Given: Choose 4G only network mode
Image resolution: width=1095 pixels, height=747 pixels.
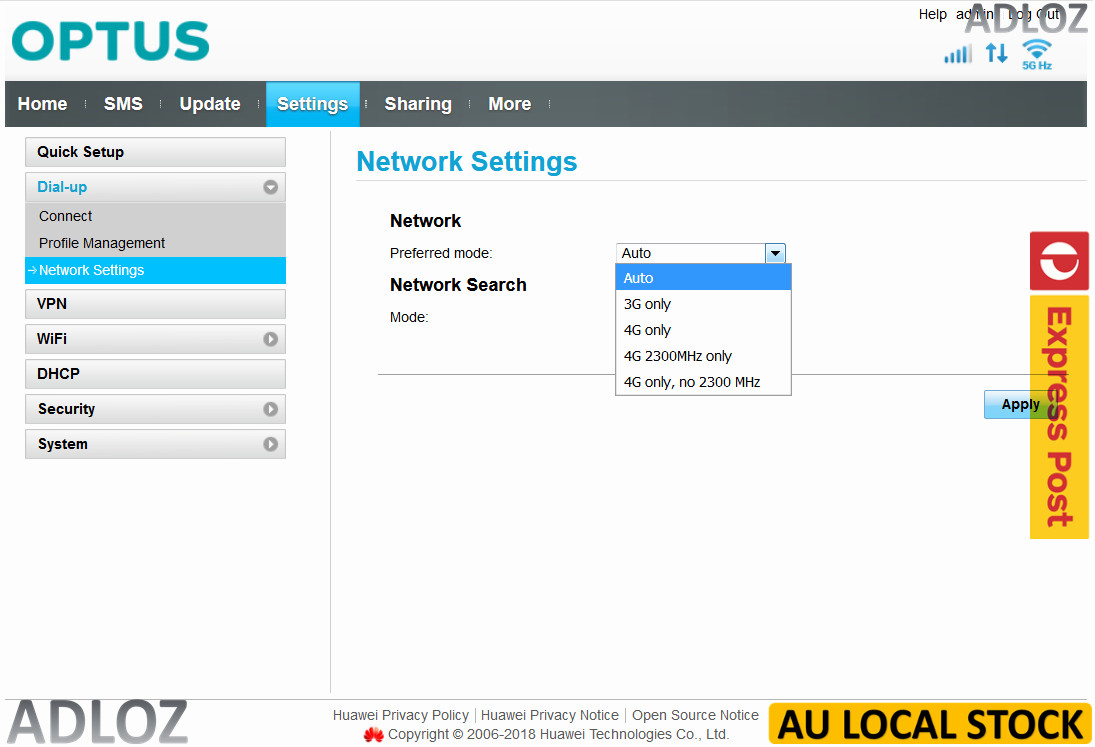Looking at the screenshot, I should click(x=703, y=330).
